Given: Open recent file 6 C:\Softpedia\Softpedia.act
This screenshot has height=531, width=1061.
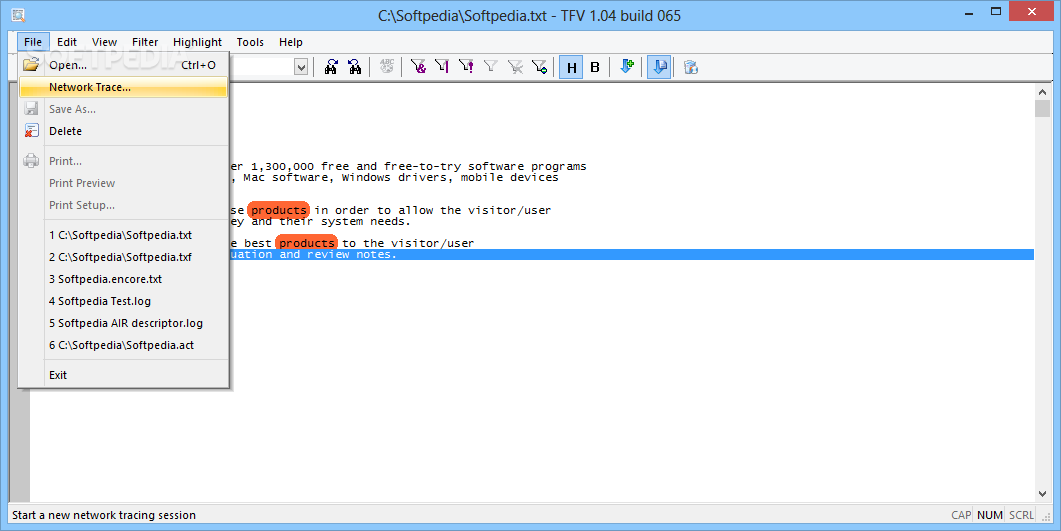Looking at the screenshot, I should (123, 345).
